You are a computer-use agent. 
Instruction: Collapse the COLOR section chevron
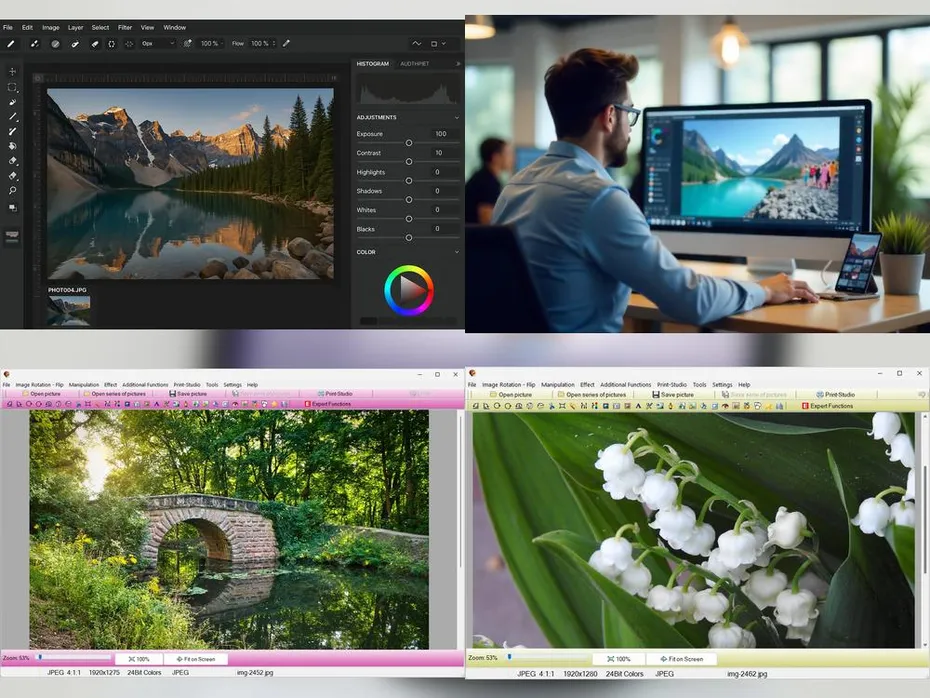tap(457, 252)
